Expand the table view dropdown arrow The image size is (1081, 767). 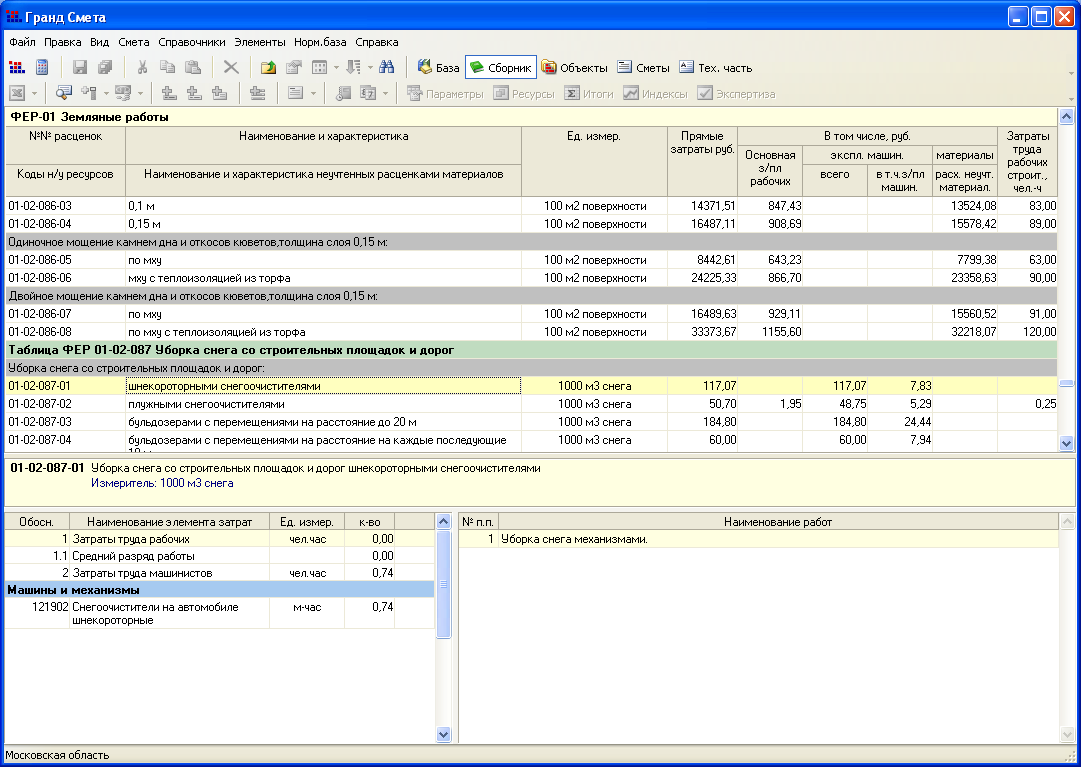point(336,68)
